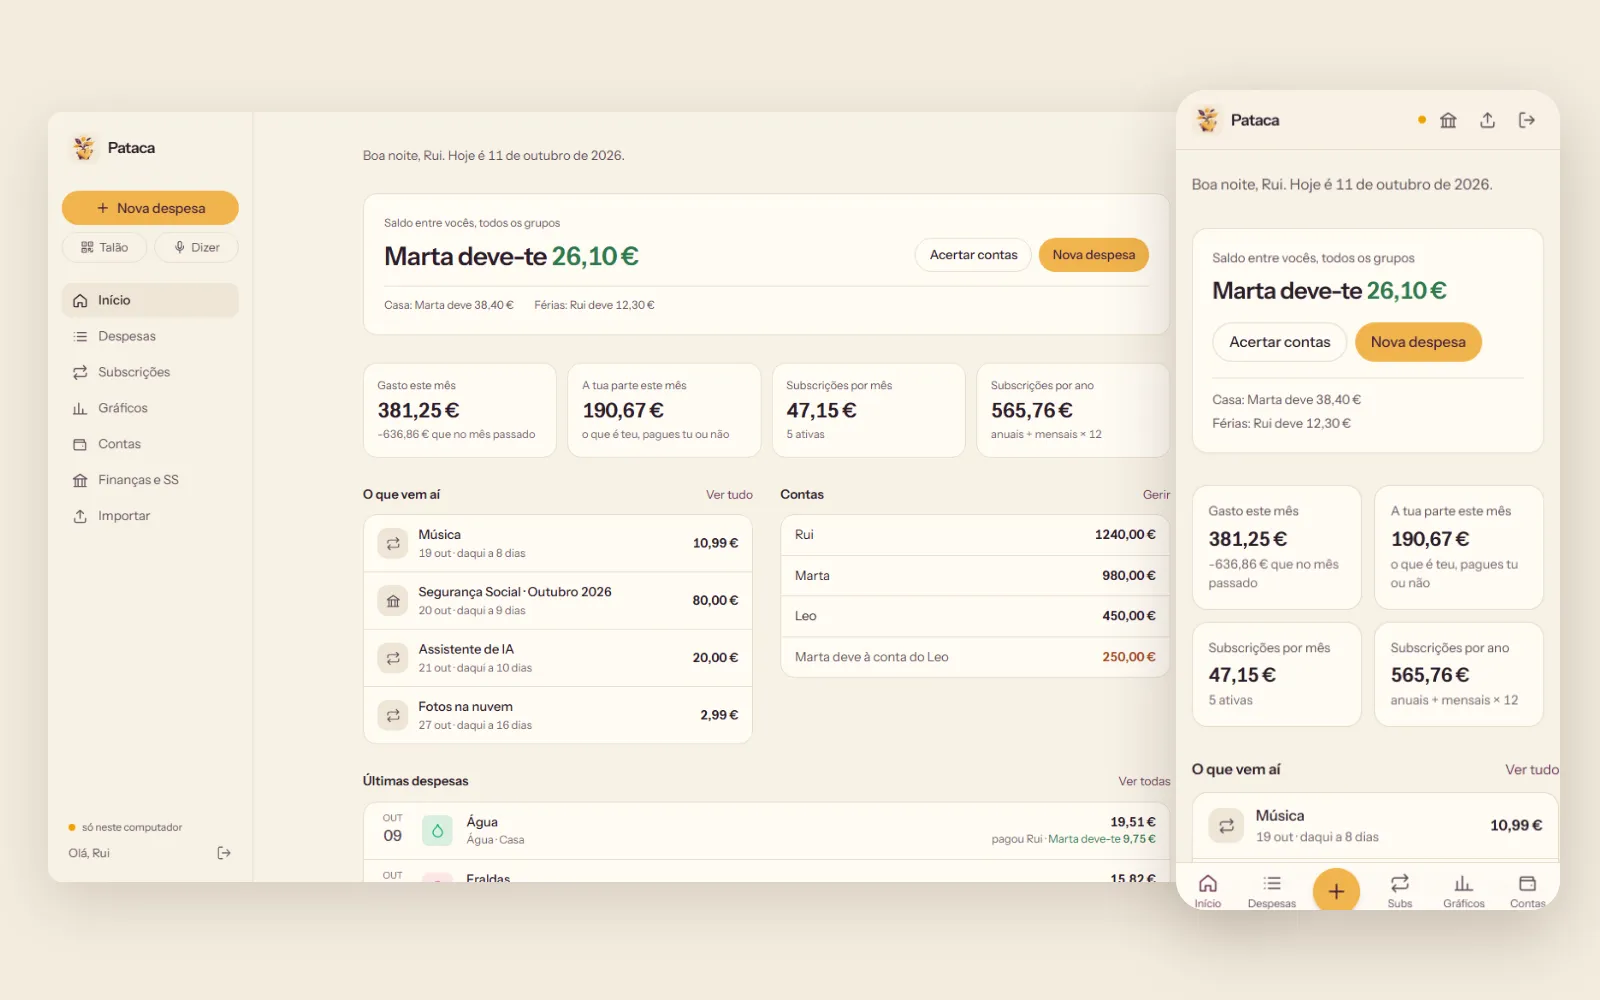Click Acertar contas in desktop balance card
The height and width of the screenshot is (1000, 1600).
point(973,255)
